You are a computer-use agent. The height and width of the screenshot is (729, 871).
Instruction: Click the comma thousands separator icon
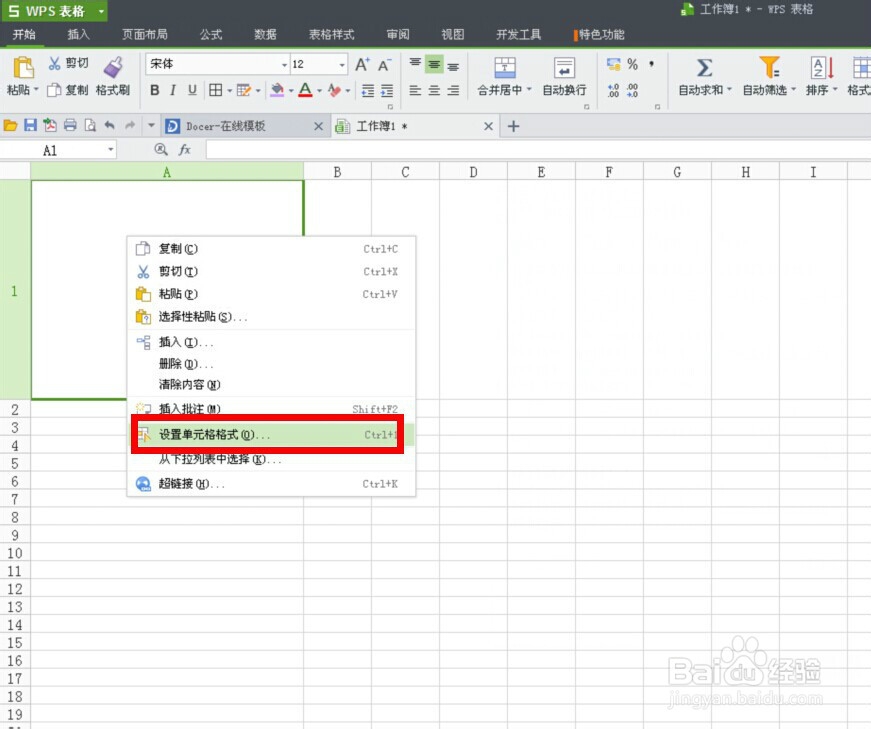651,64
